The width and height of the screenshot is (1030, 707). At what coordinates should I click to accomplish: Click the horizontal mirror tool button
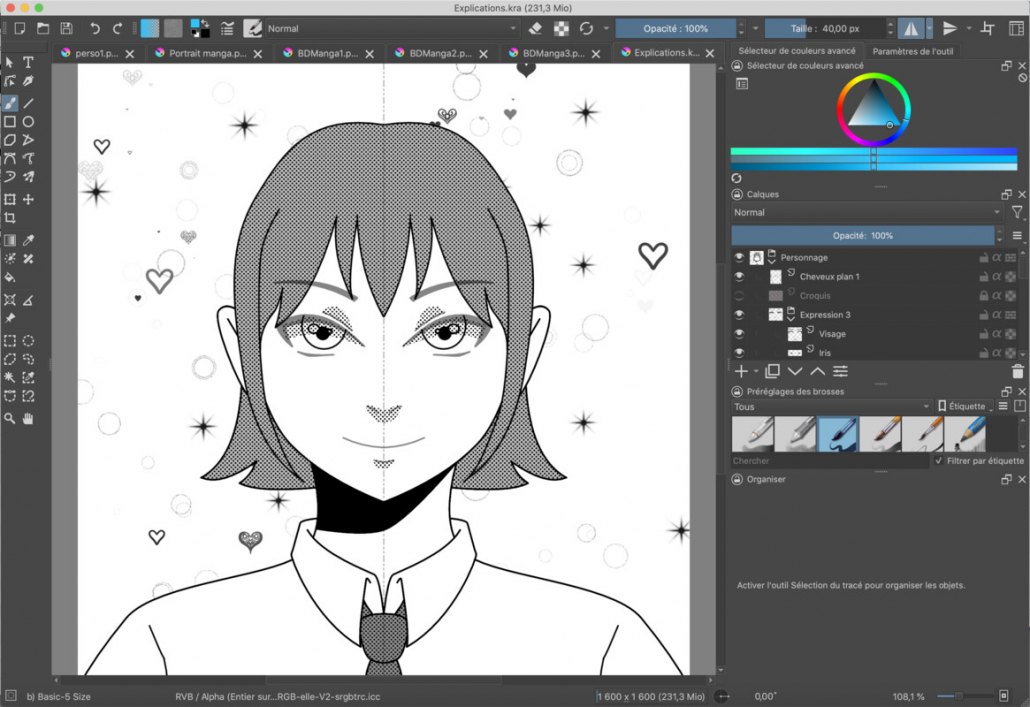pyautogui.click(x=910, y=29)
